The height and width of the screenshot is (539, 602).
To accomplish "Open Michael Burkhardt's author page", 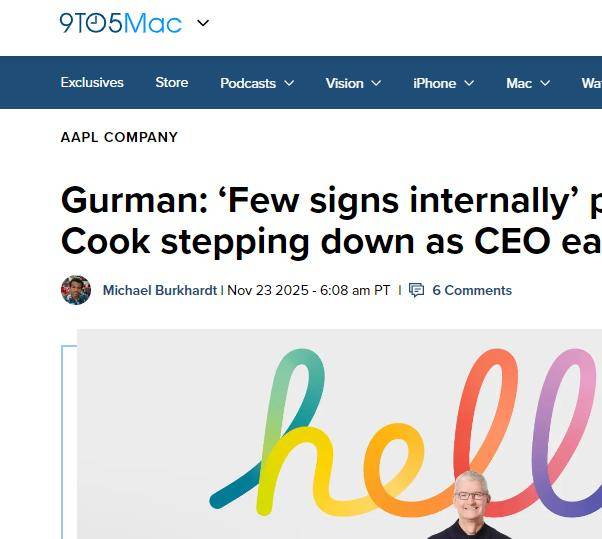I will point(160,290).
